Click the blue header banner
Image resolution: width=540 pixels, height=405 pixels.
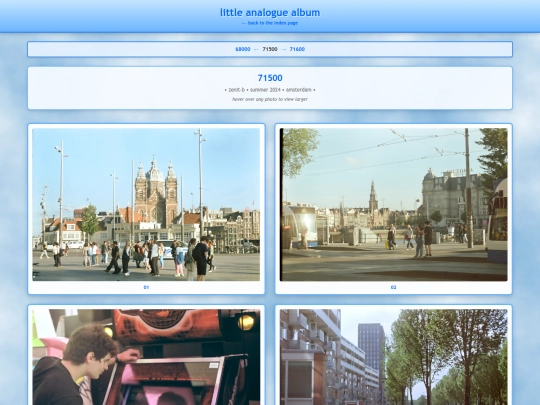(270, 16)
